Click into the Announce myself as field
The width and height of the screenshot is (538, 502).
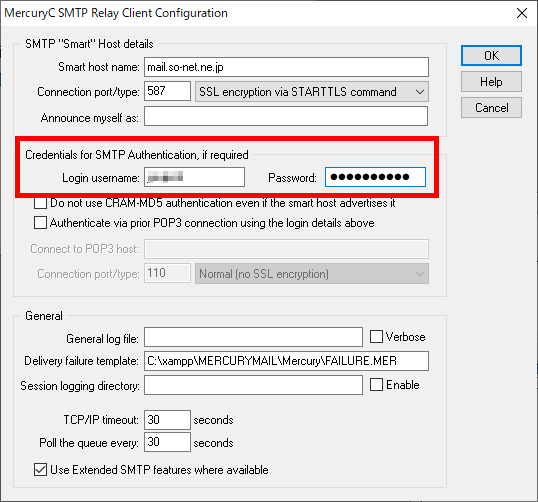click(286, 116)
